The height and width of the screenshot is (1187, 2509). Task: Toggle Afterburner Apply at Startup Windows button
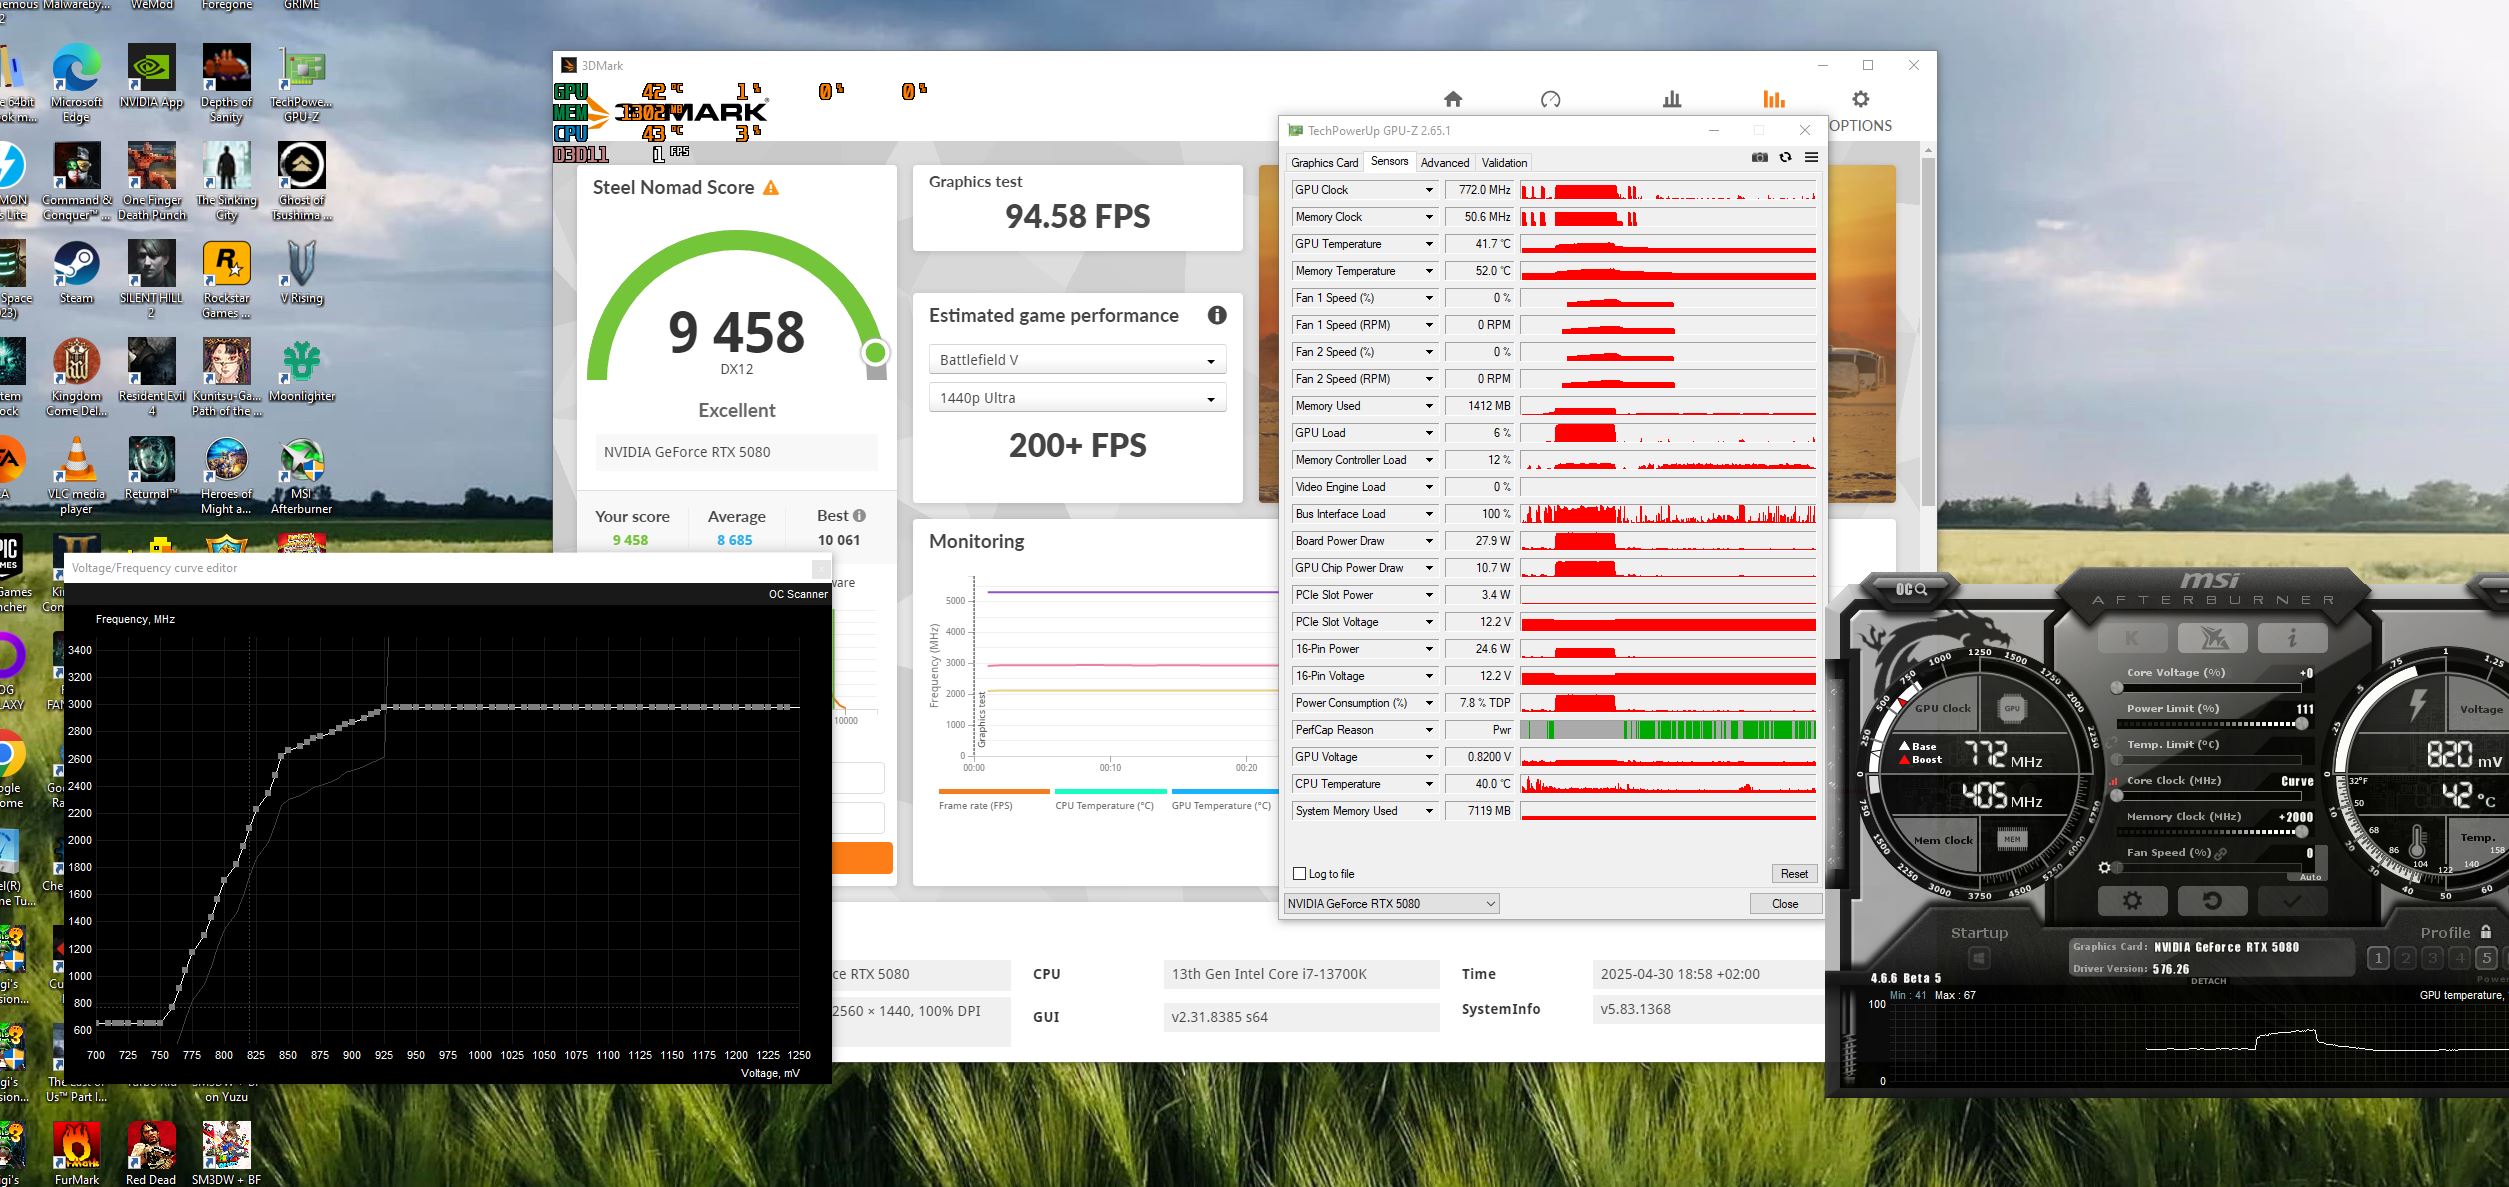1978,958
